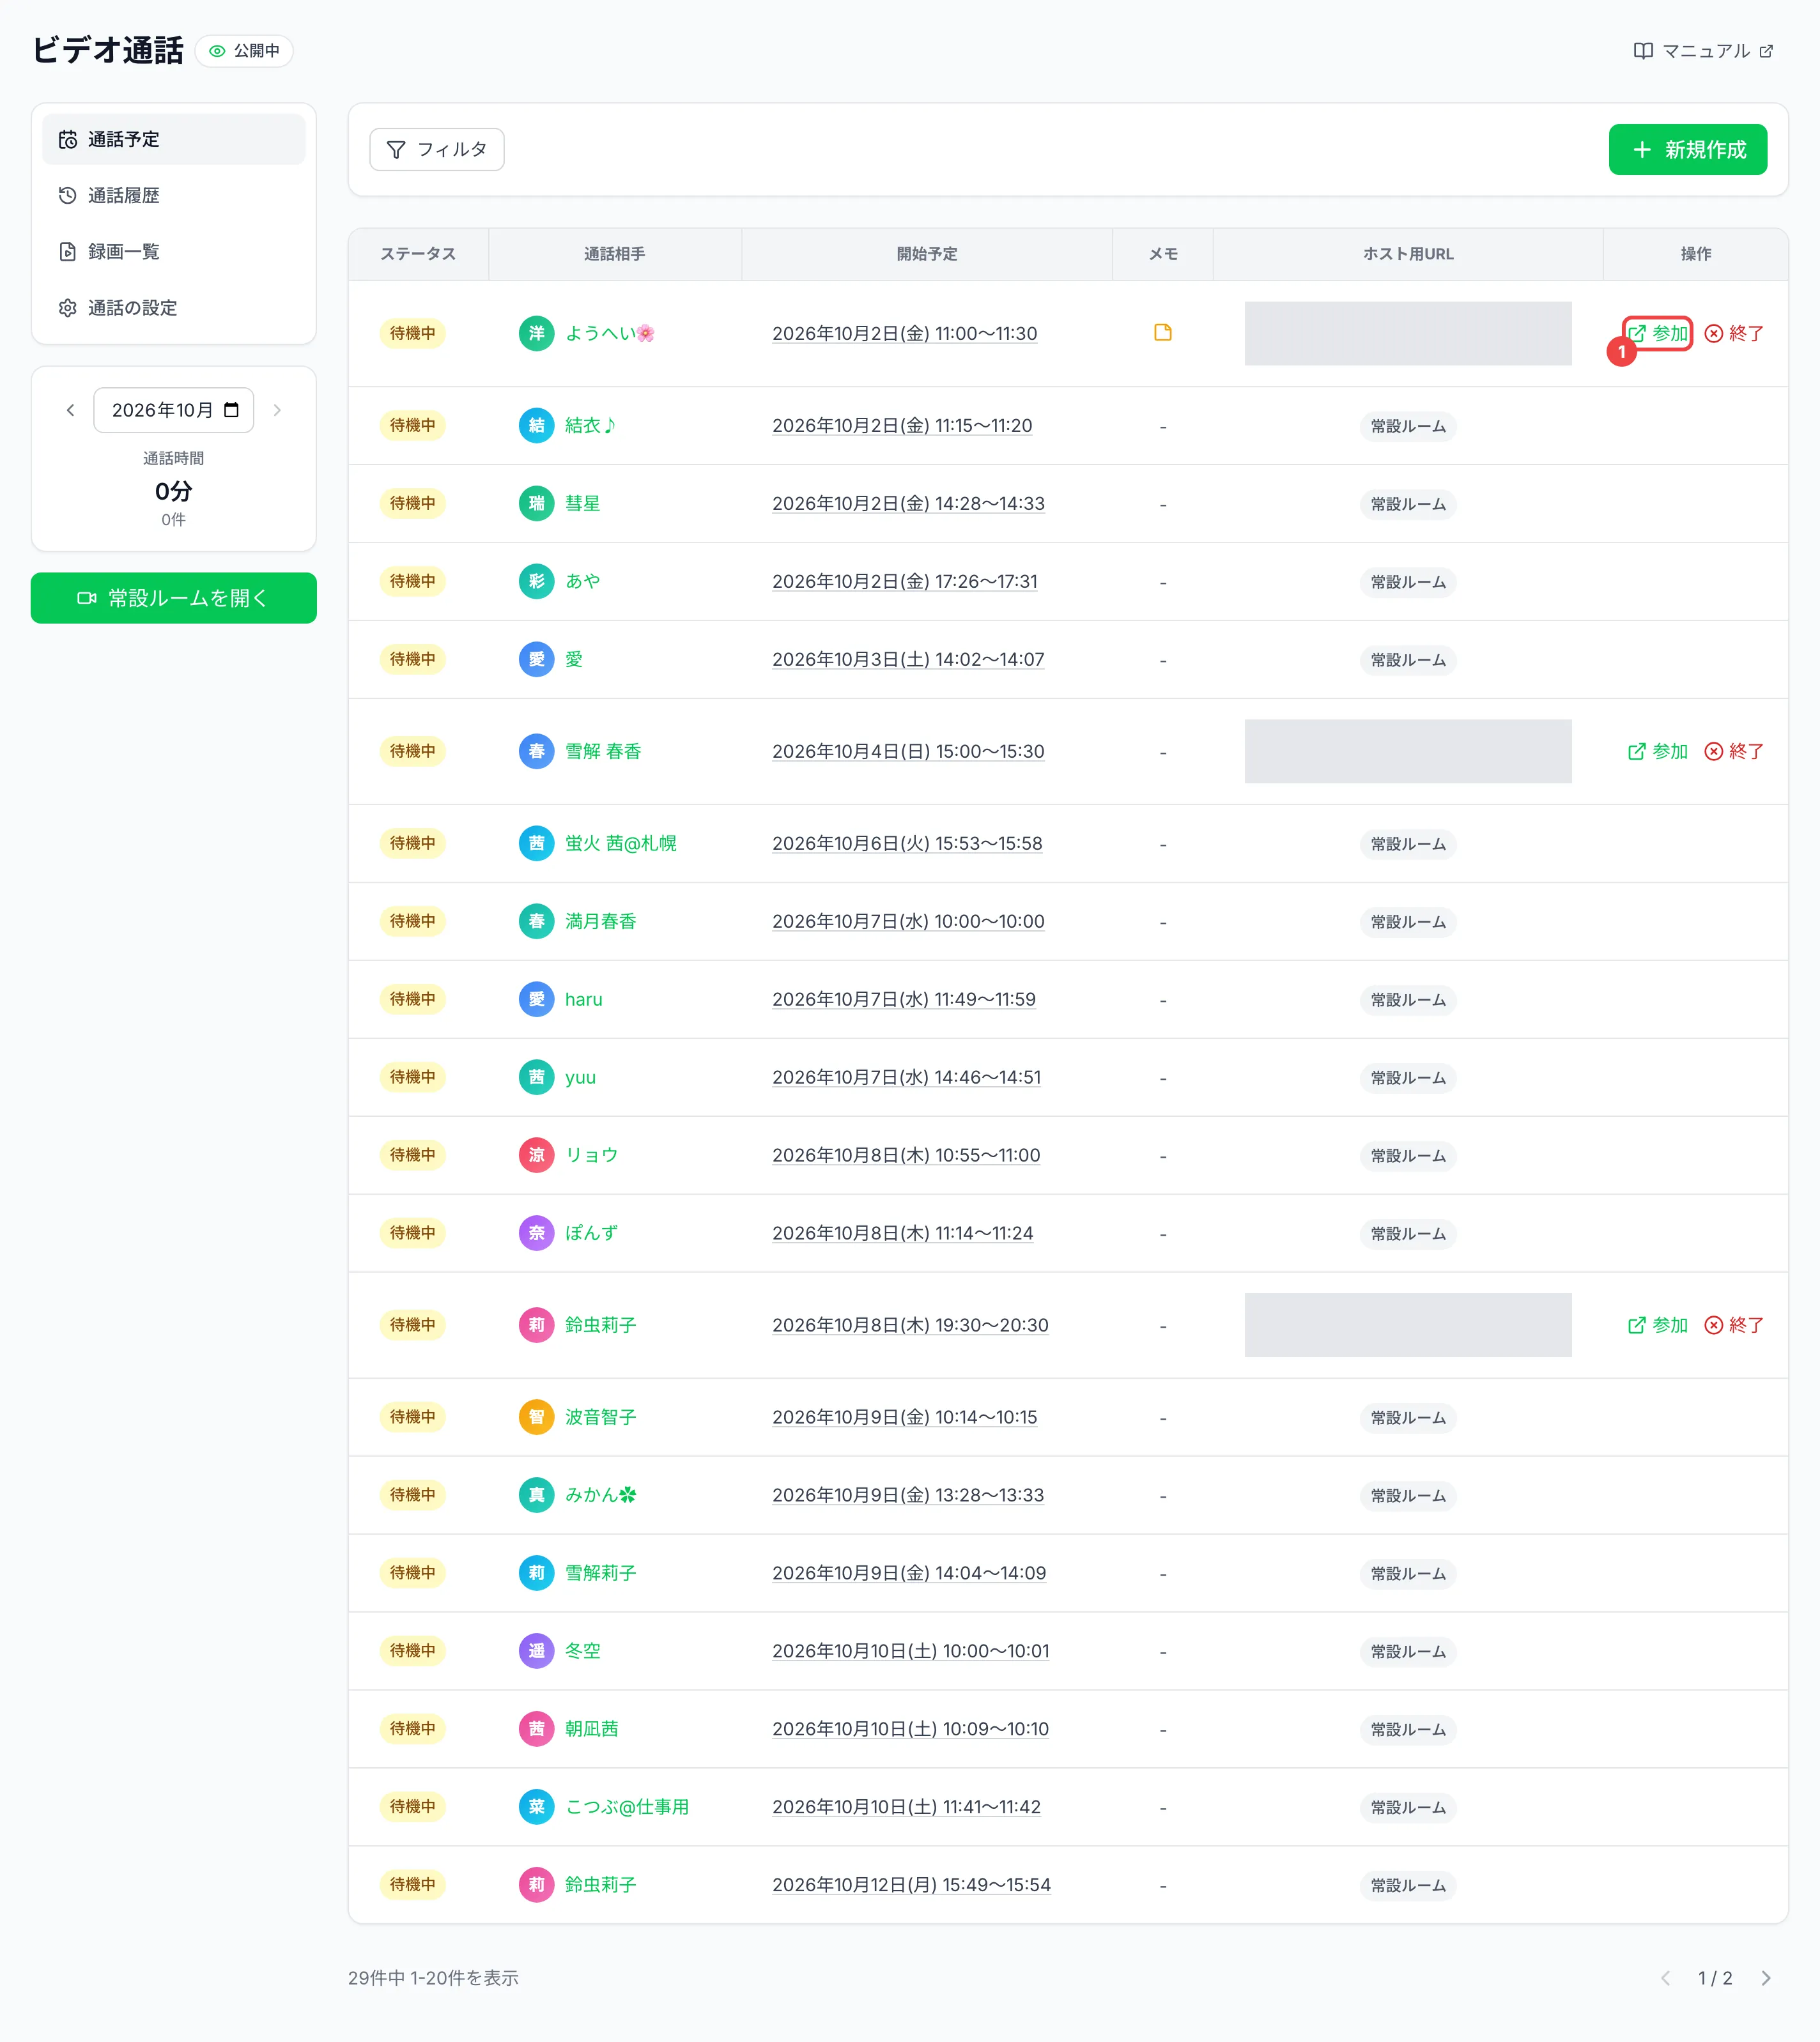The width and height of the screenshot is (1820, 2042).
Task: Click 終了 for 雪解 春香's call
Action: coord(1734,752)
